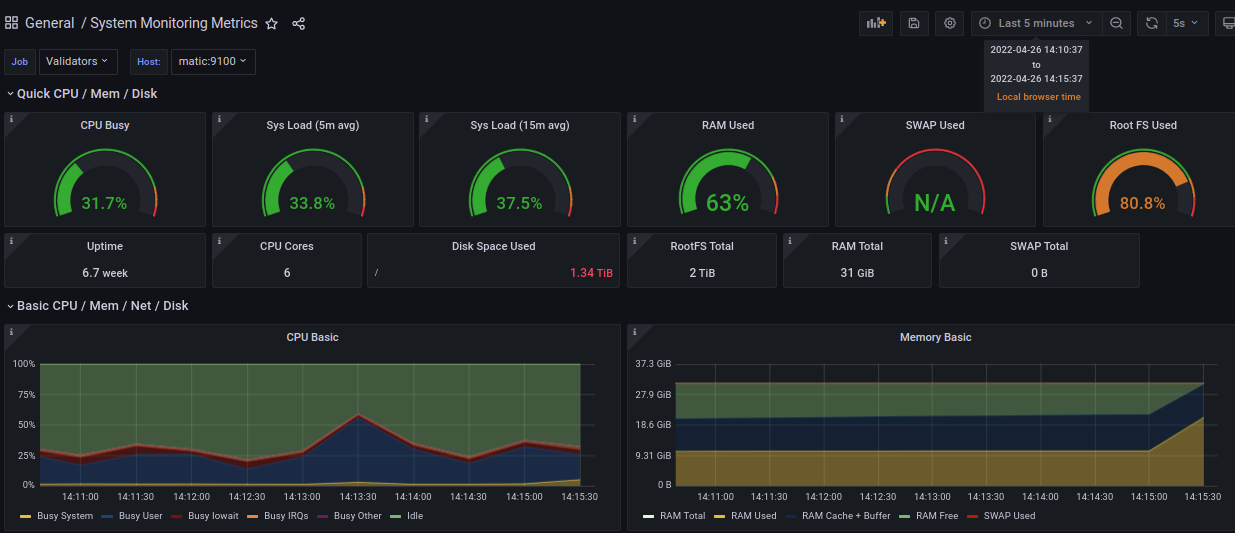
Task: Go to the General folder link
Action: click(49, 23)
